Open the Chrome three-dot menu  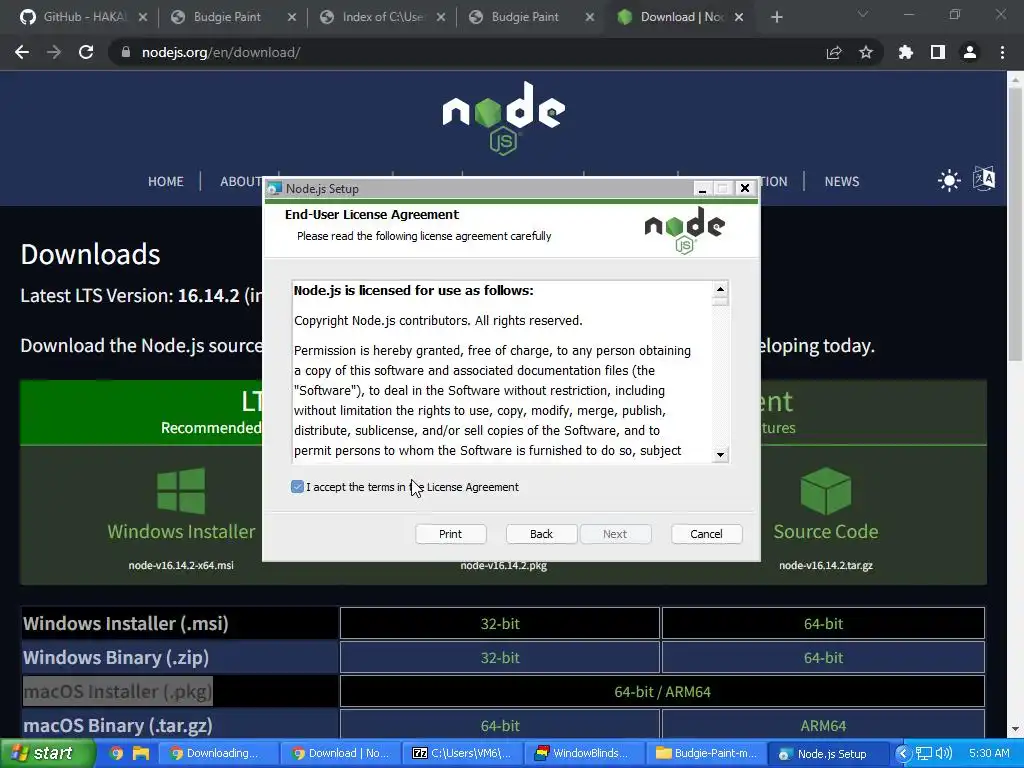point(1002,52)
